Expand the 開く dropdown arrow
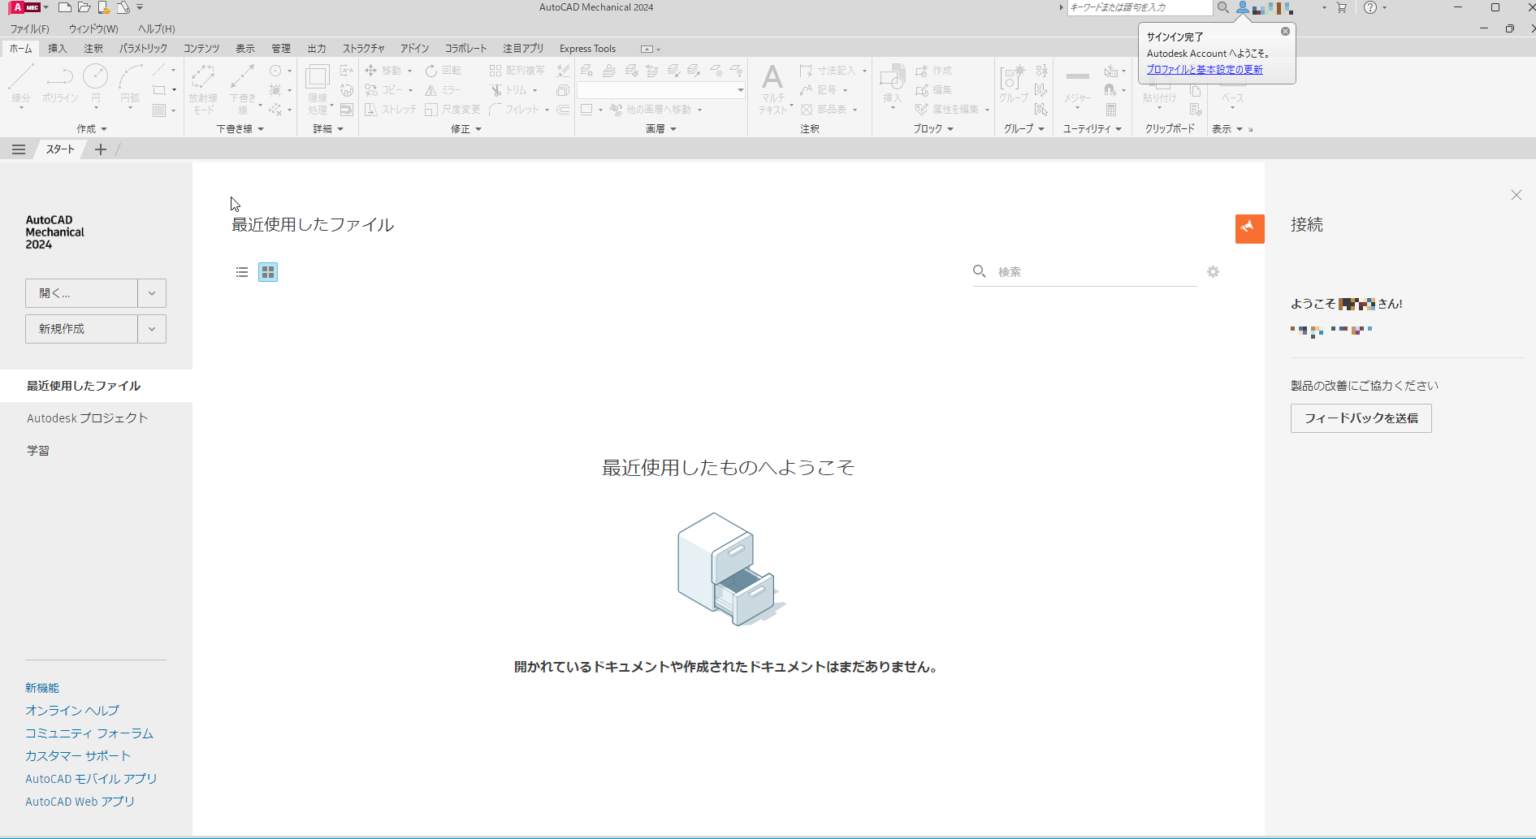The width and height of the screenshot is (1536, 839). 151,292
